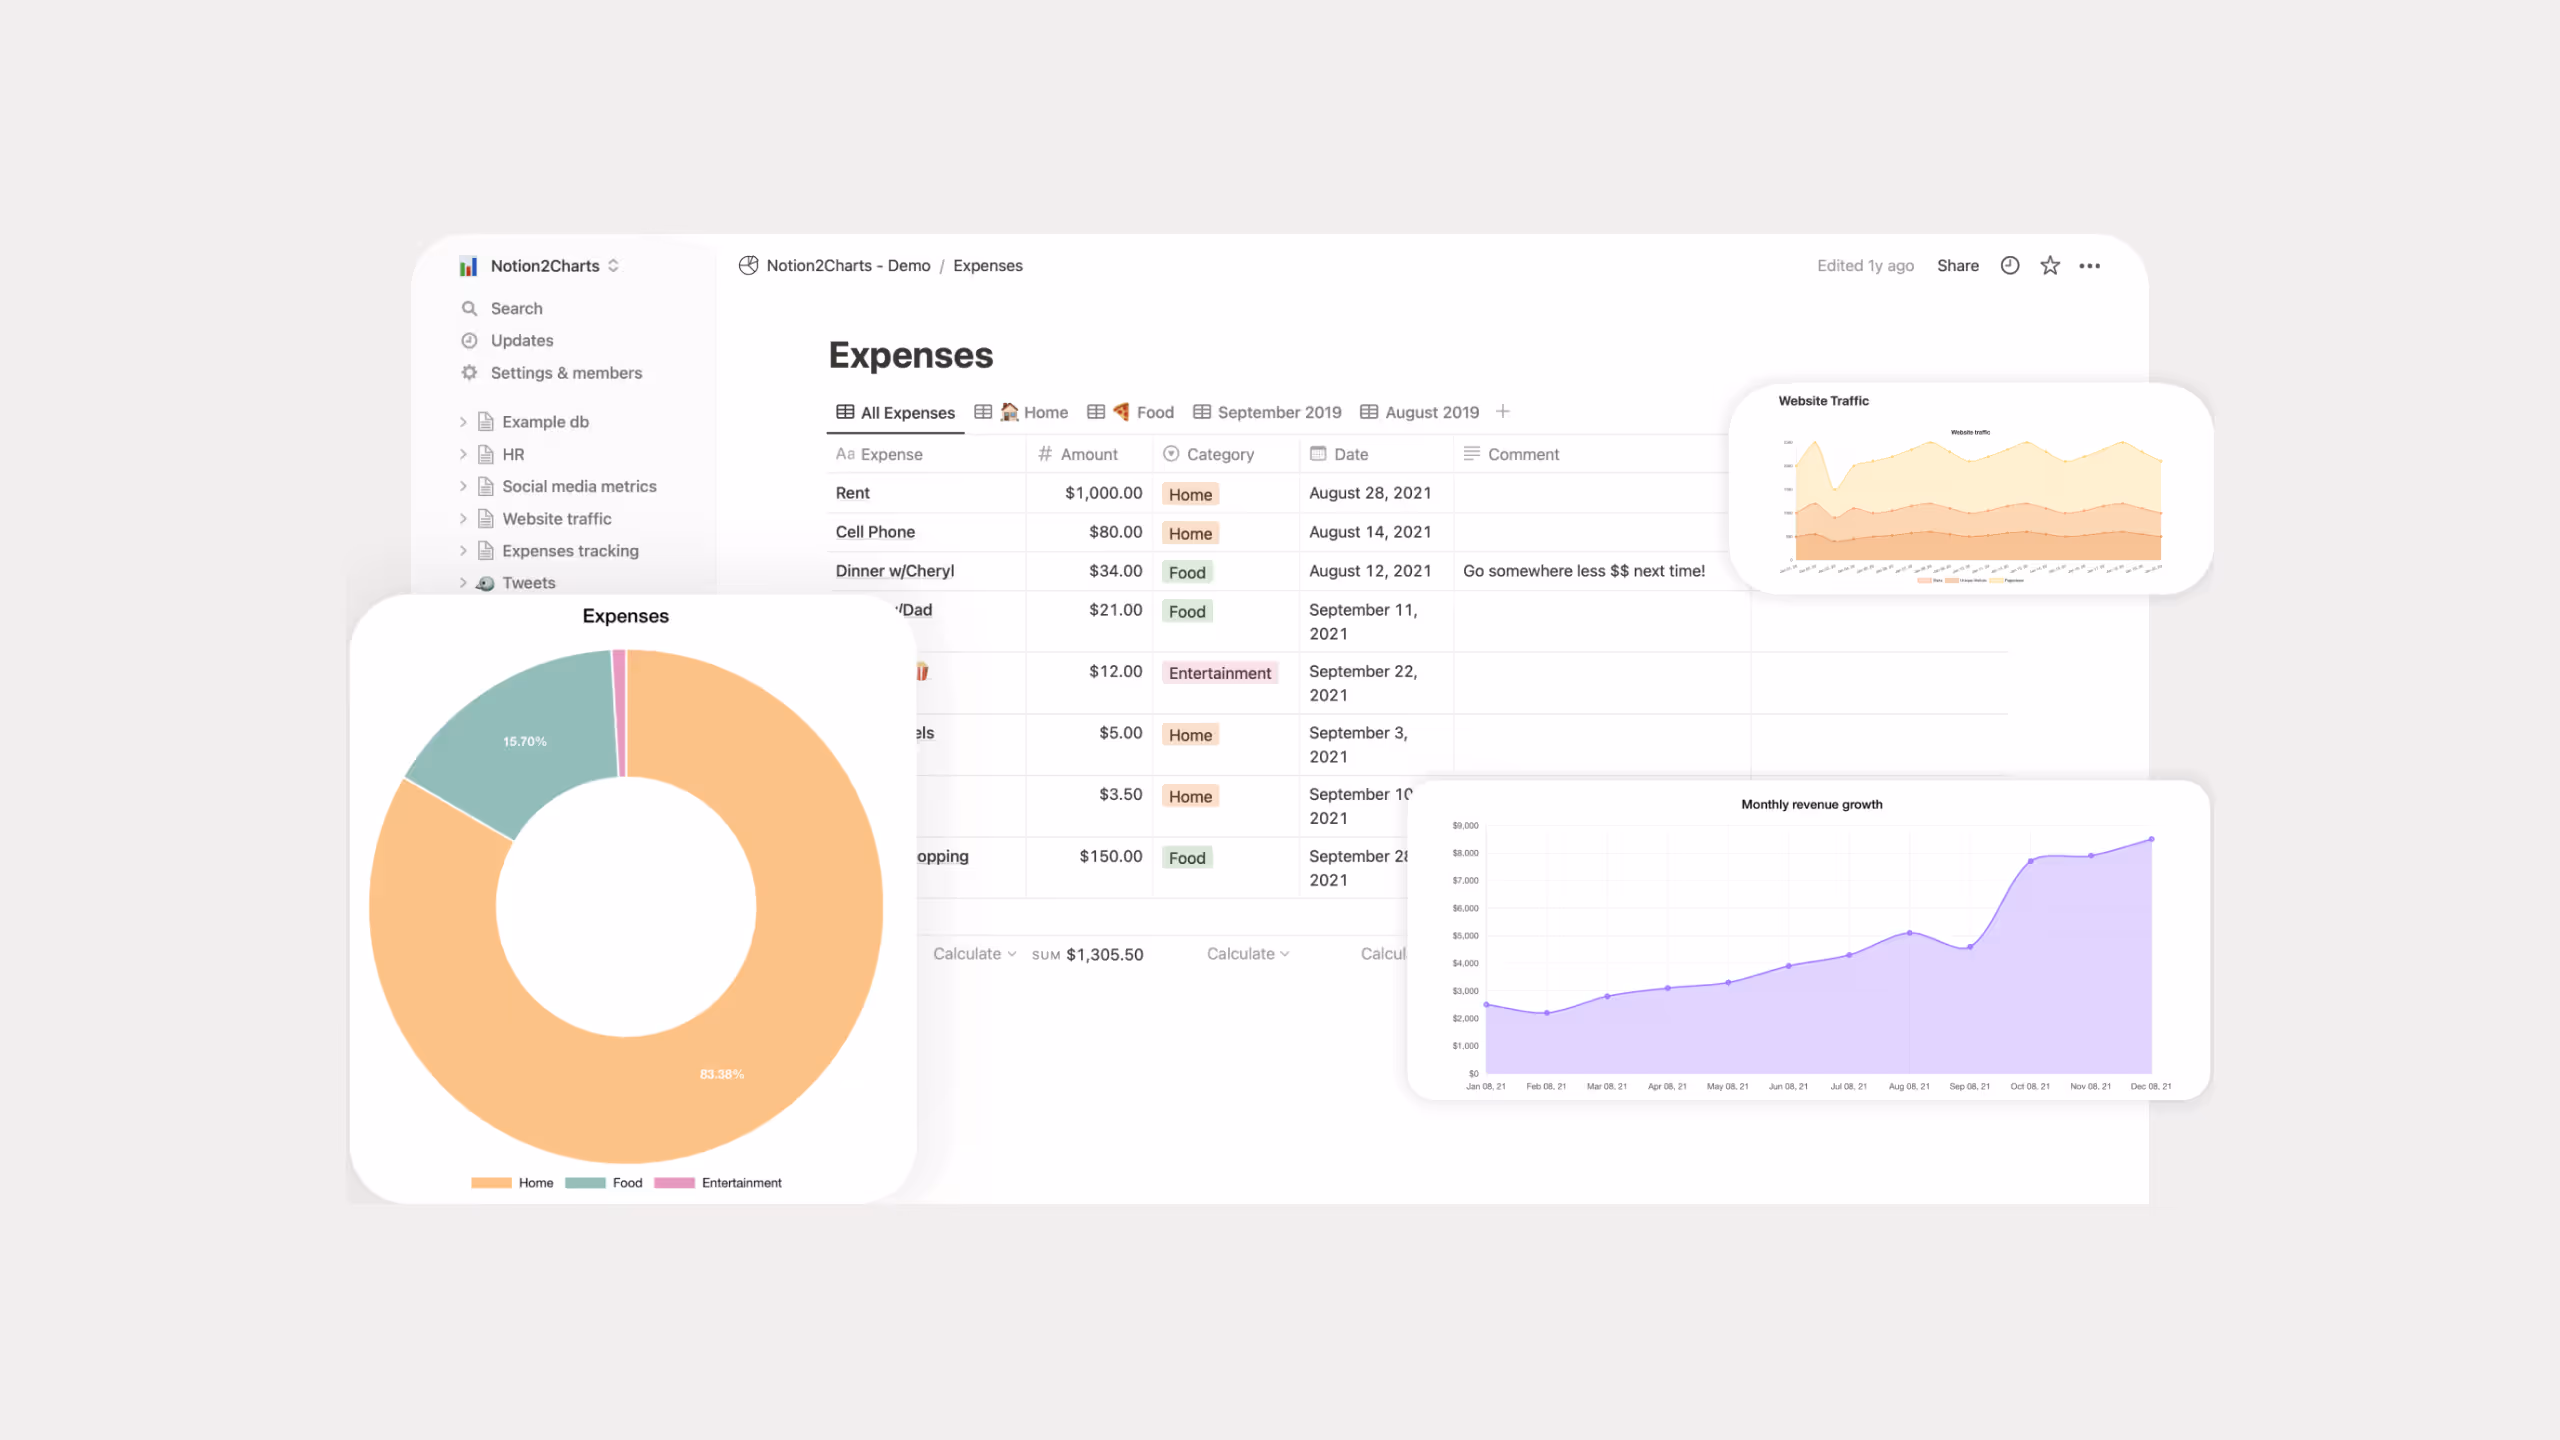Open the page history clock icon
Screen dimensions: 2560x1440
(2010, 266)
